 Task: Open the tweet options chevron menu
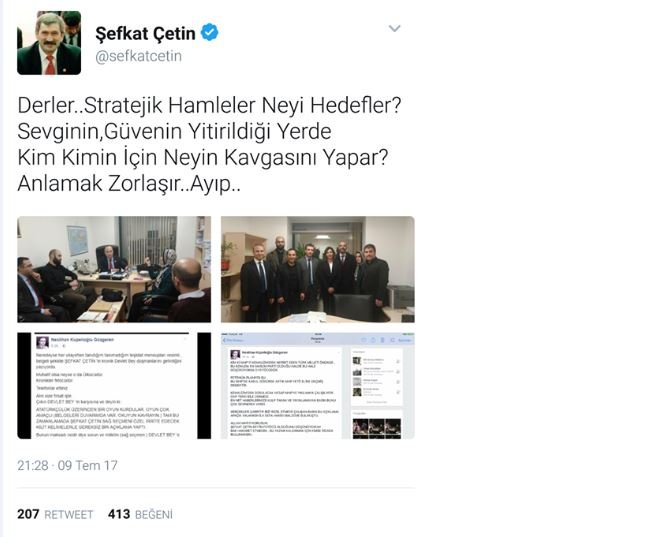coord(394,29)
